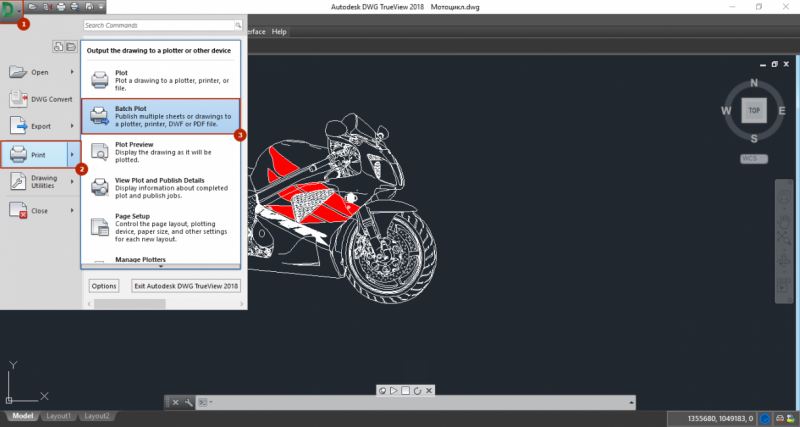
Task: Choose Plot Preview from the submenu
Action: click(160, 152)
